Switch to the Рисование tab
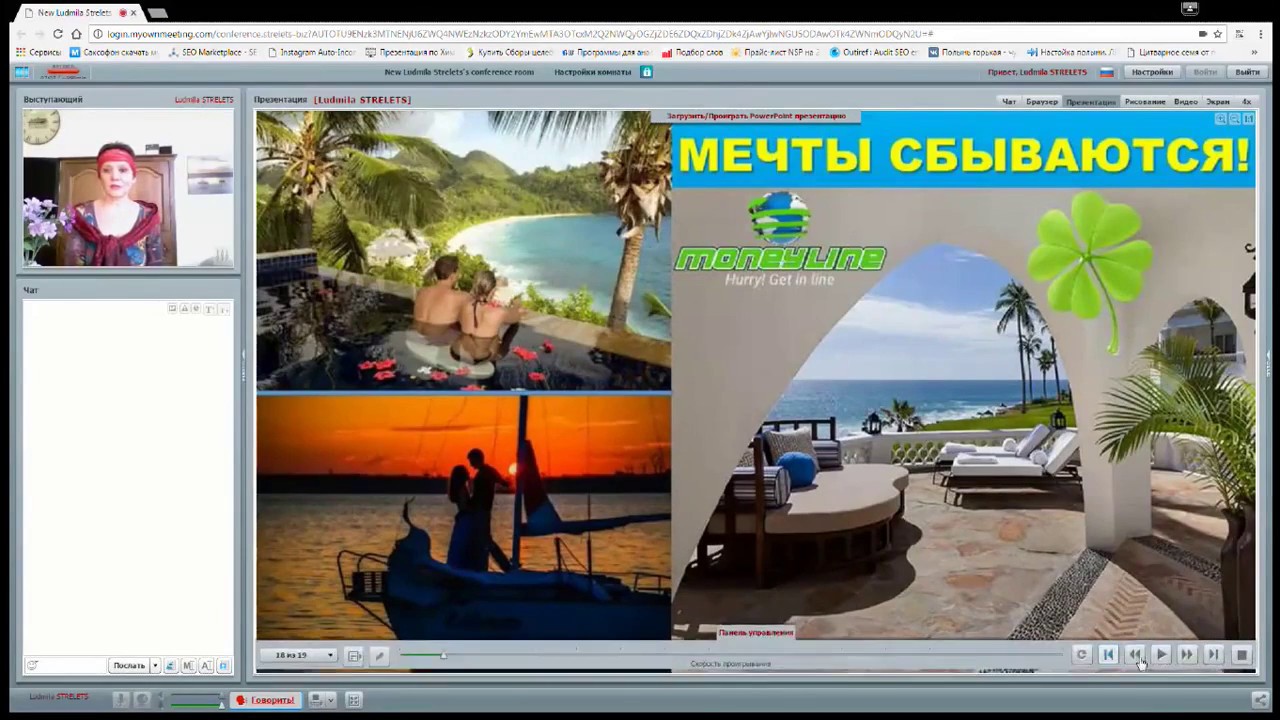The image size is (1280, 720). click(x=1145, y=102)
